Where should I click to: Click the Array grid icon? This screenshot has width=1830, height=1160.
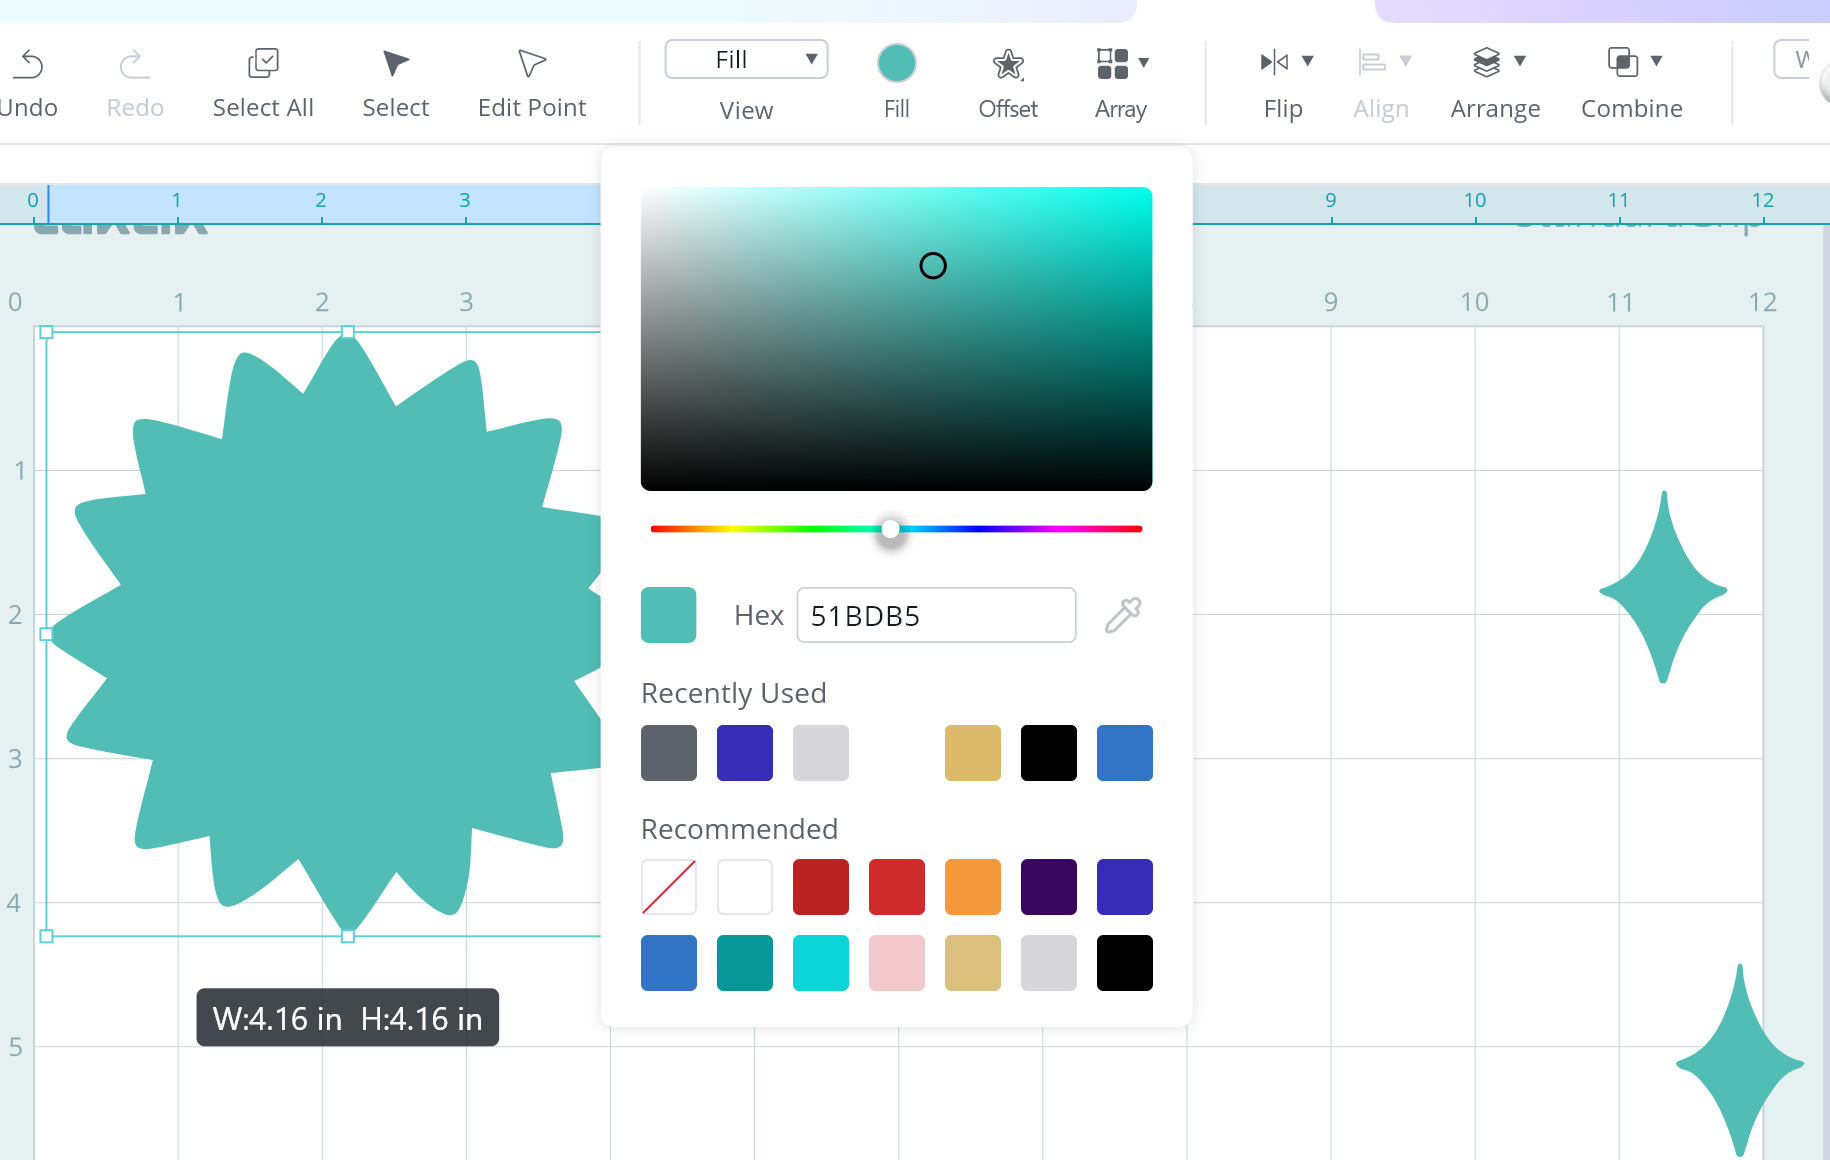1112,63
